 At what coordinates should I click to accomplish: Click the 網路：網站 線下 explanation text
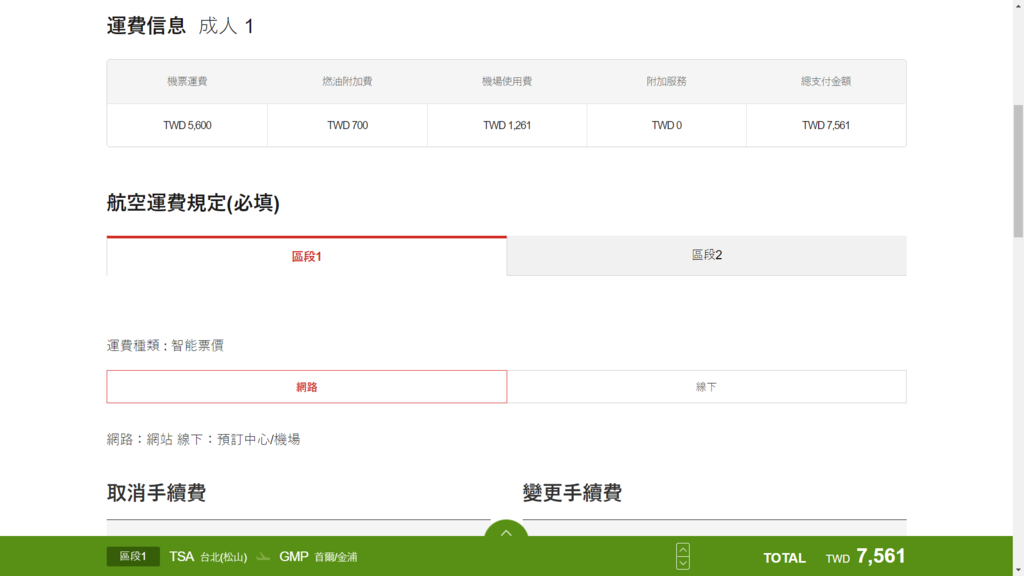pos(204,440)
